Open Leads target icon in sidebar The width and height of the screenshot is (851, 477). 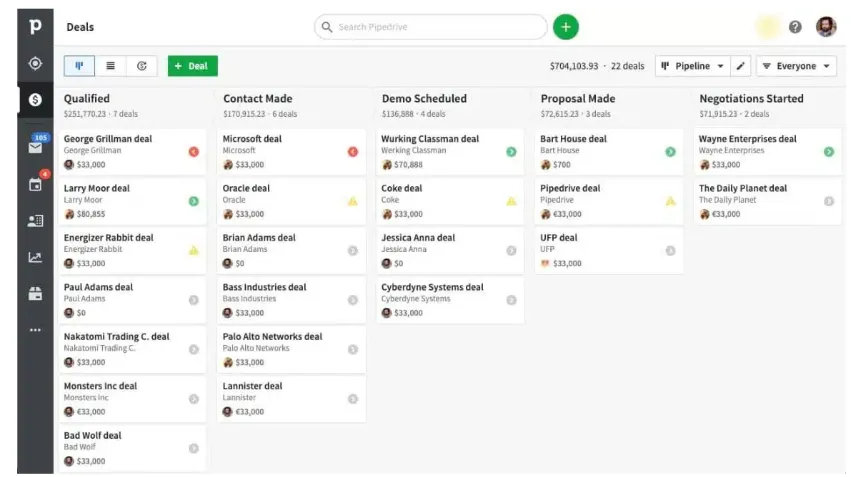35,63
